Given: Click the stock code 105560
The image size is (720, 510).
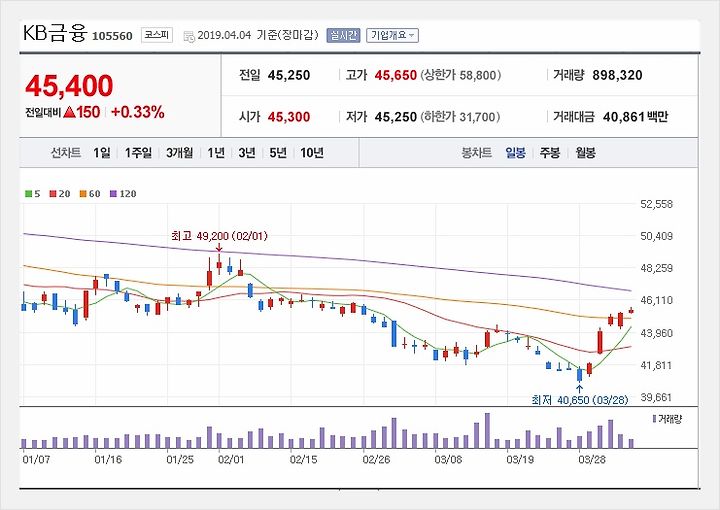Looking at the screenshot, I should click(112, 36).
